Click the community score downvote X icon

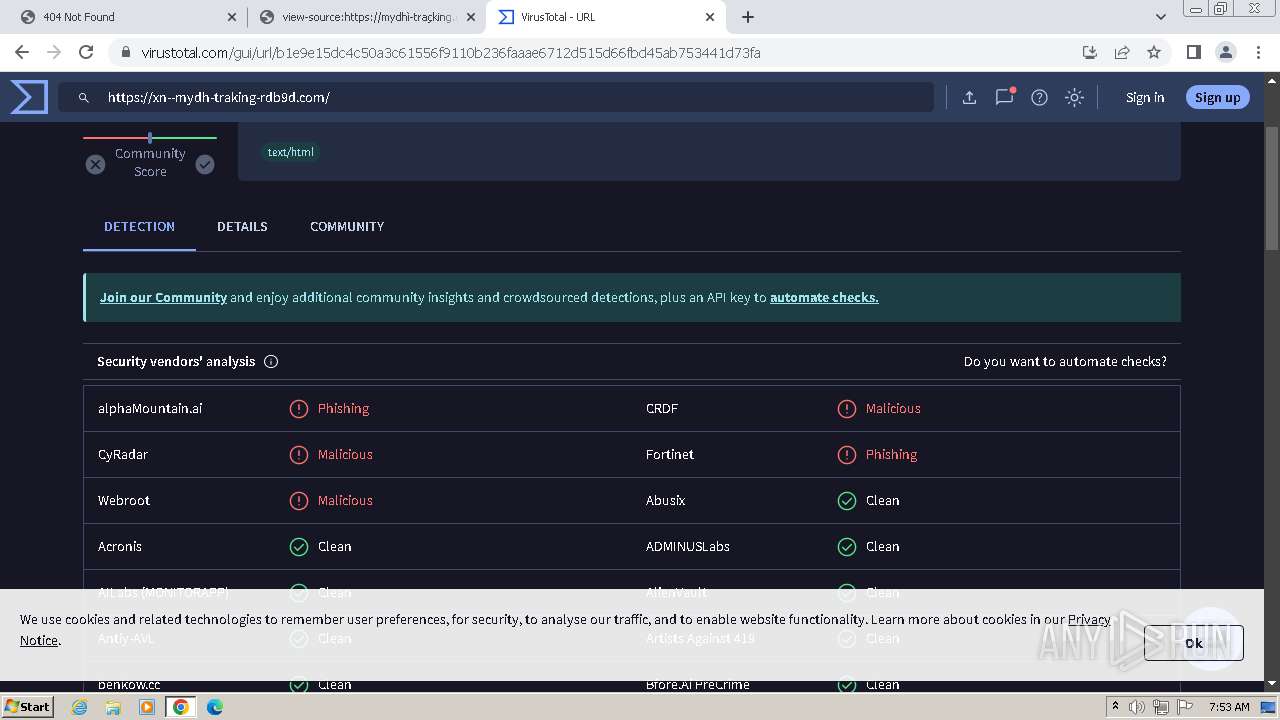click(95, 164)
